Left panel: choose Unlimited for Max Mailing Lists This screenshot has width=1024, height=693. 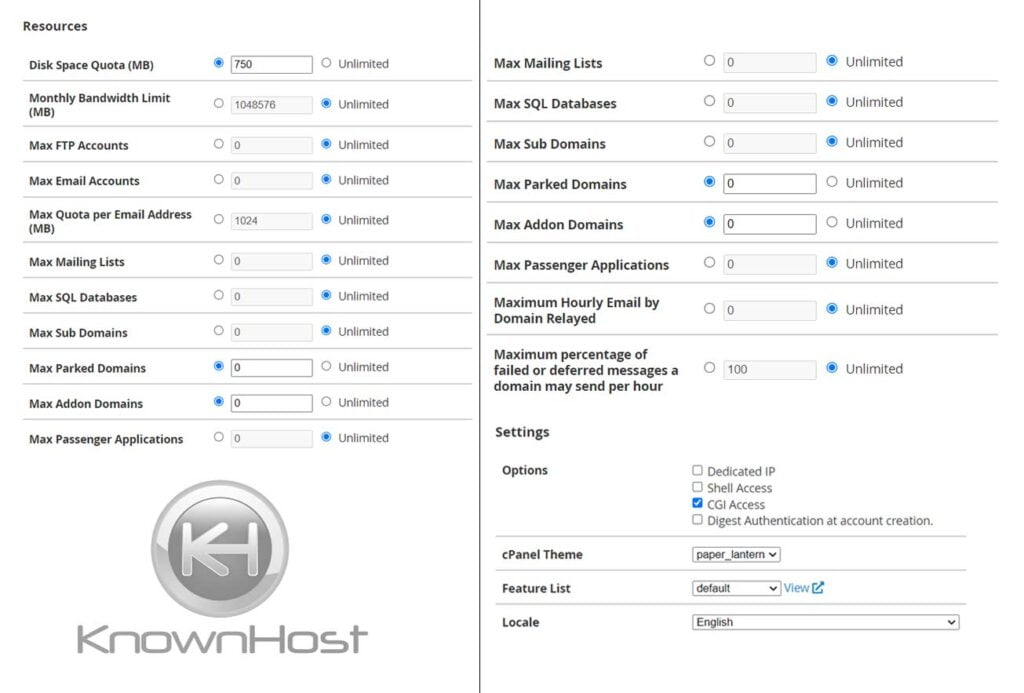pos(327,260)
